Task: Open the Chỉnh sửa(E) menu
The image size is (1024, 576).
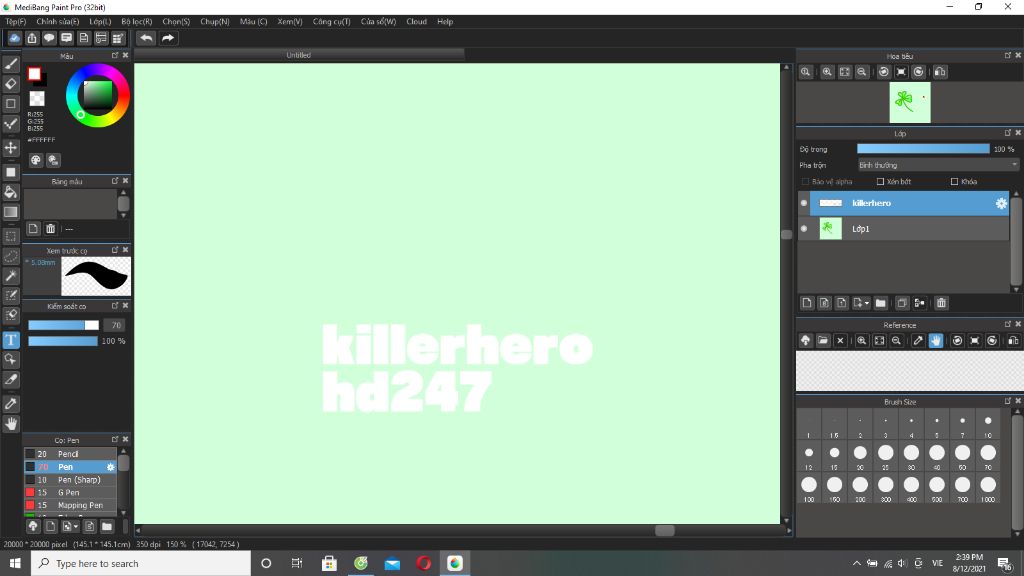Action: coord(57,22)
